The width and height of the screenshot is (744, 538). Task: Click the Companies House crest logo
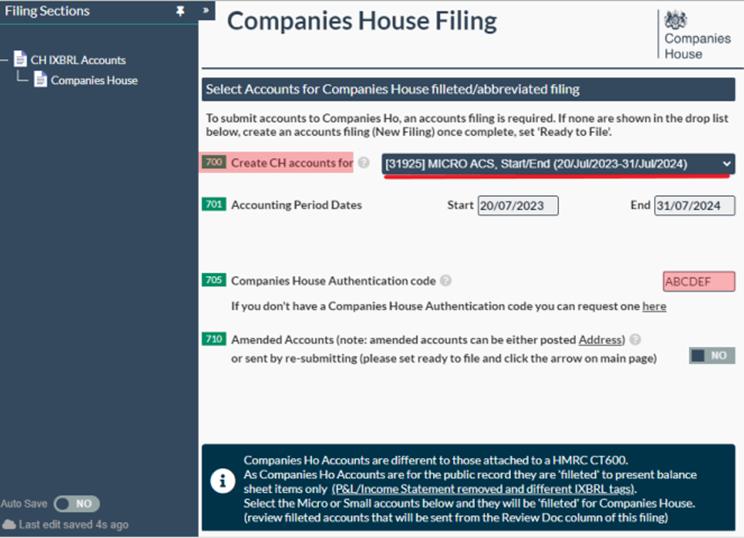point(675,20)
